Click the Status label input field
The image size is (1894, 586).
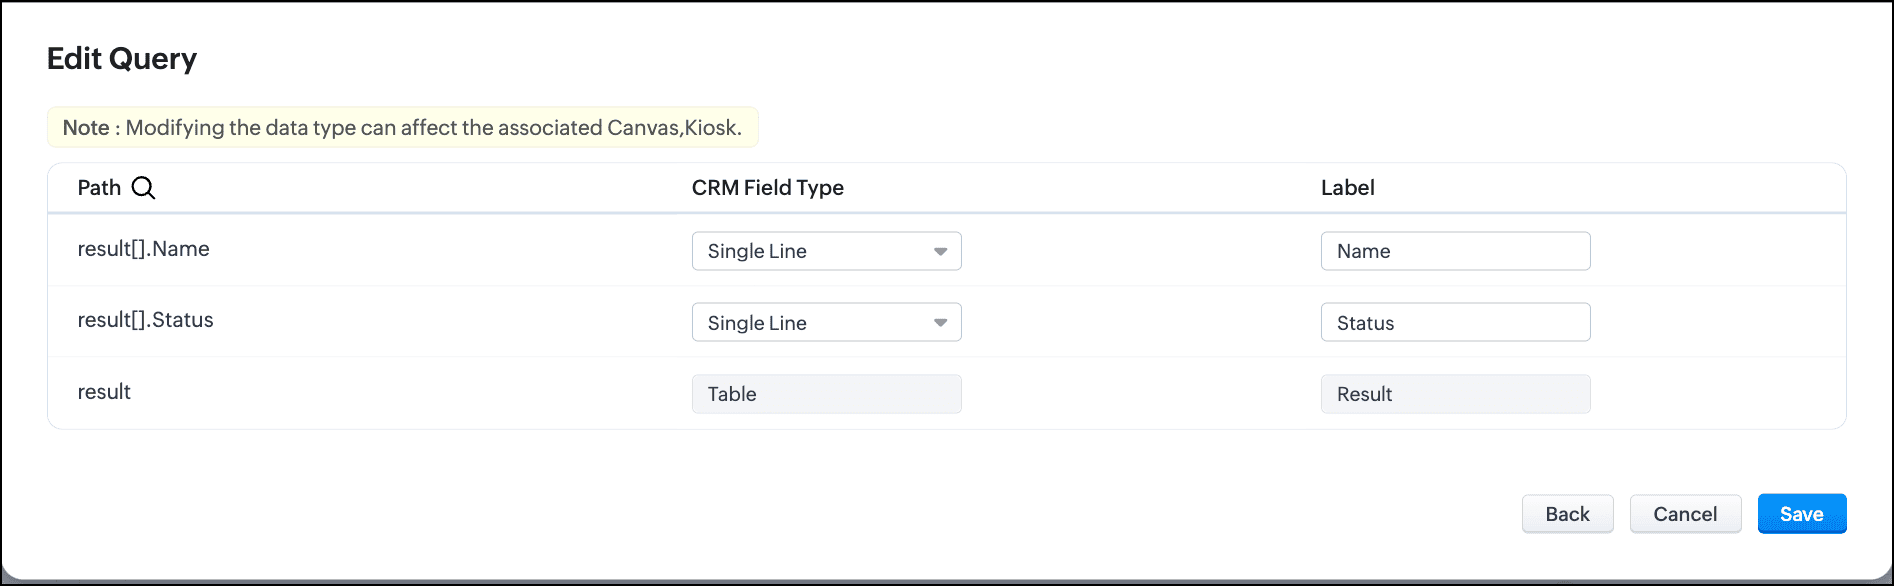pyautogui.click(x=1455, y=323)
